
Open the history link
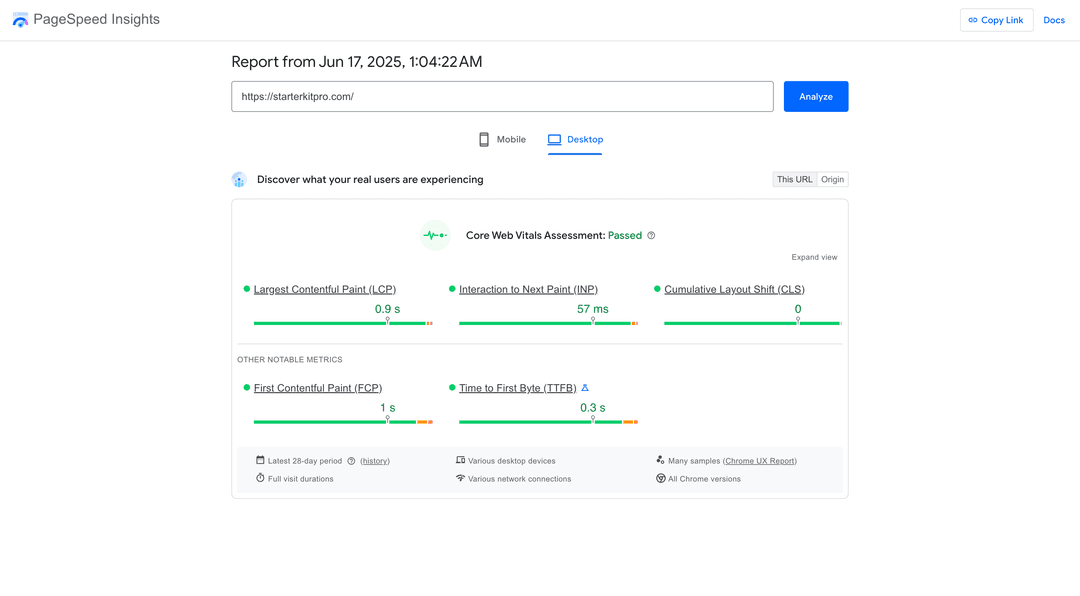(x=375, y=461)
